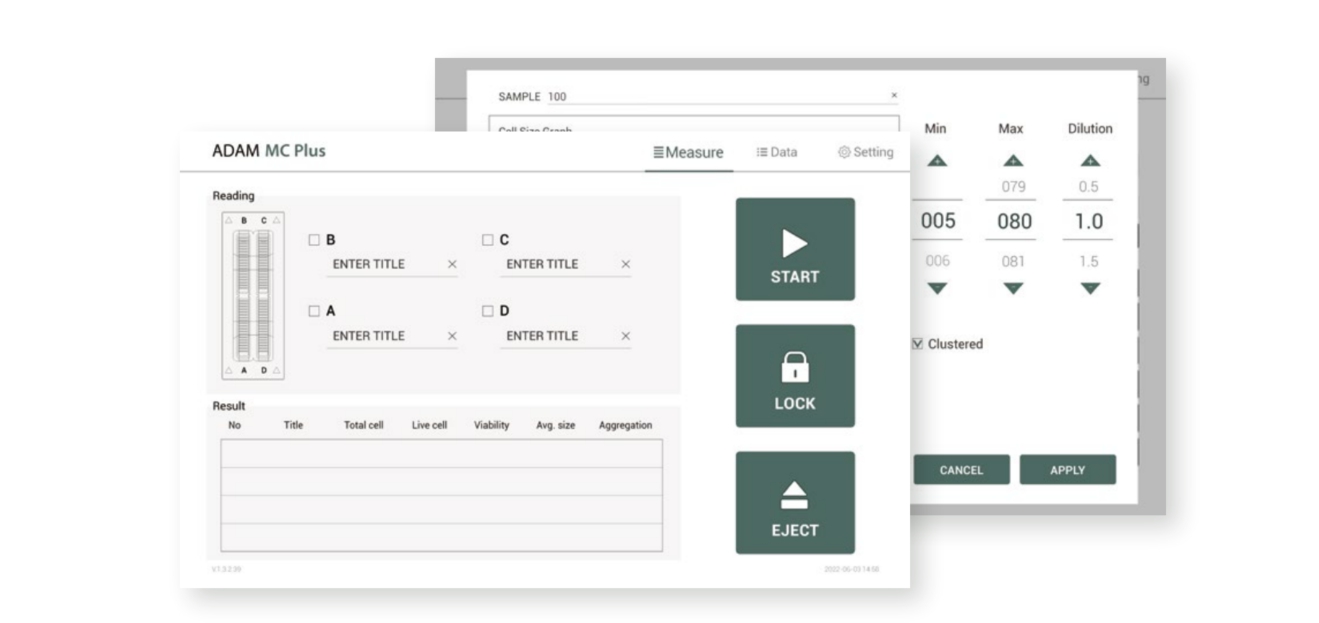Click the CANCEL button

[961, 470]
